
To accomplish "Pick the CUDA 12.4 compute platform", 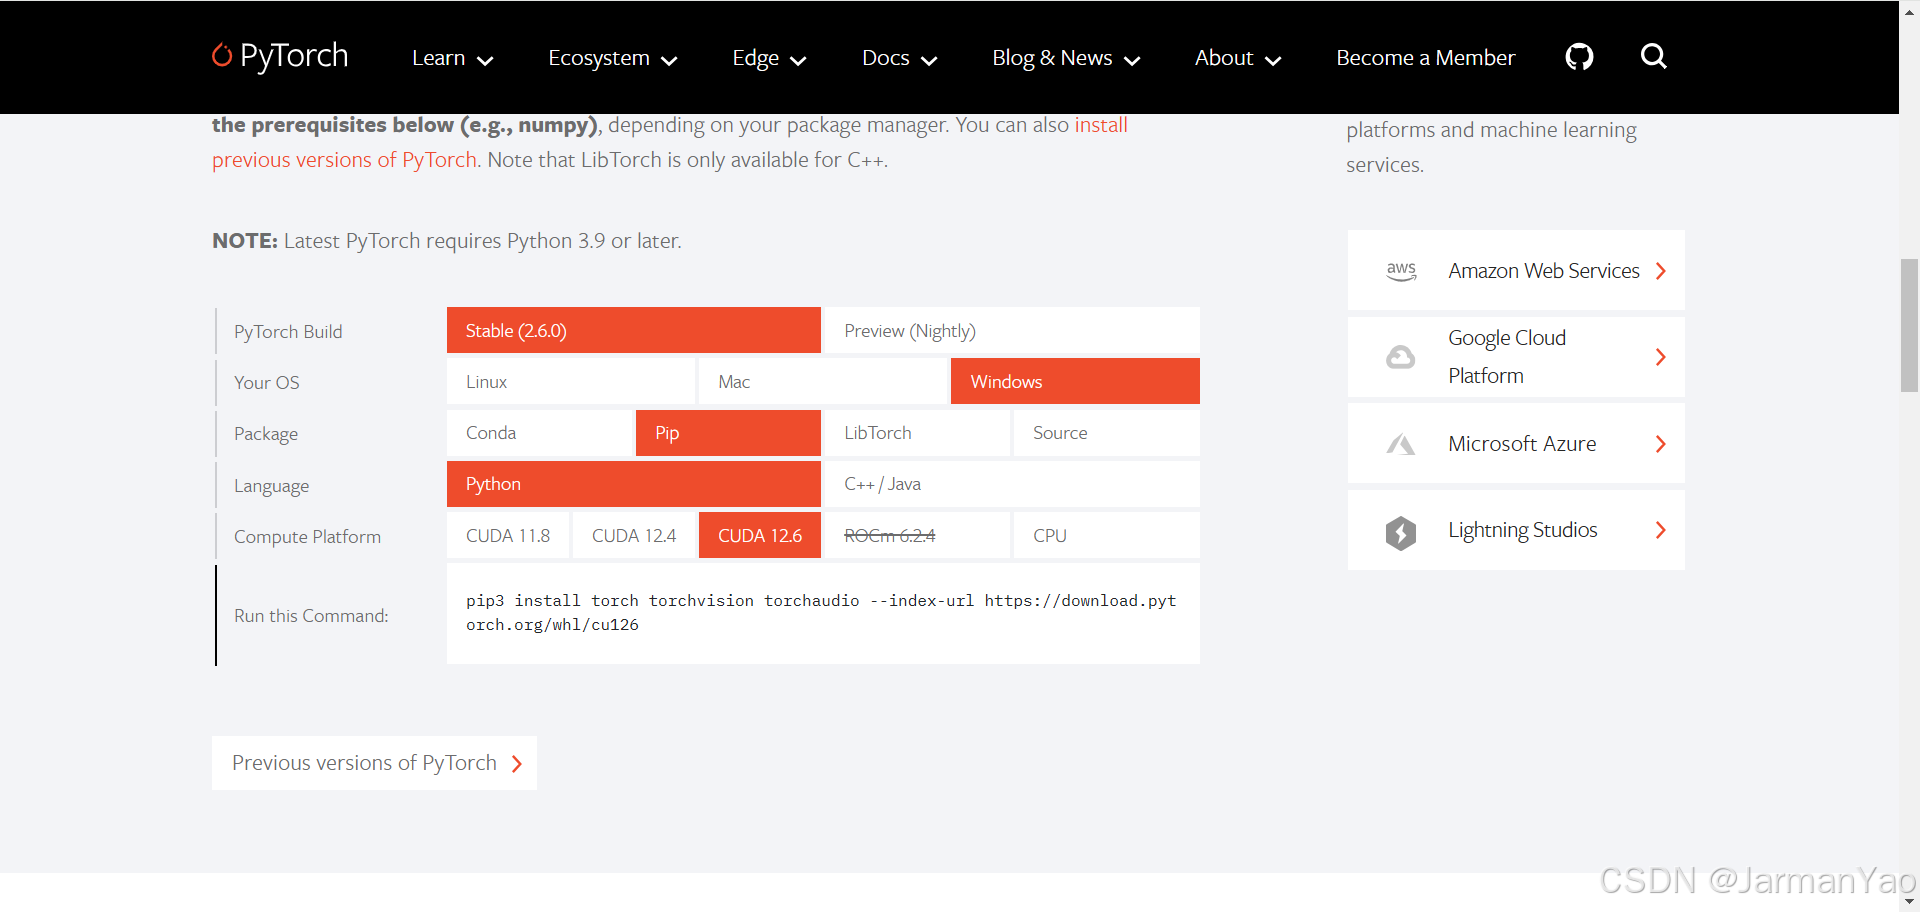I will coord(634,535).
